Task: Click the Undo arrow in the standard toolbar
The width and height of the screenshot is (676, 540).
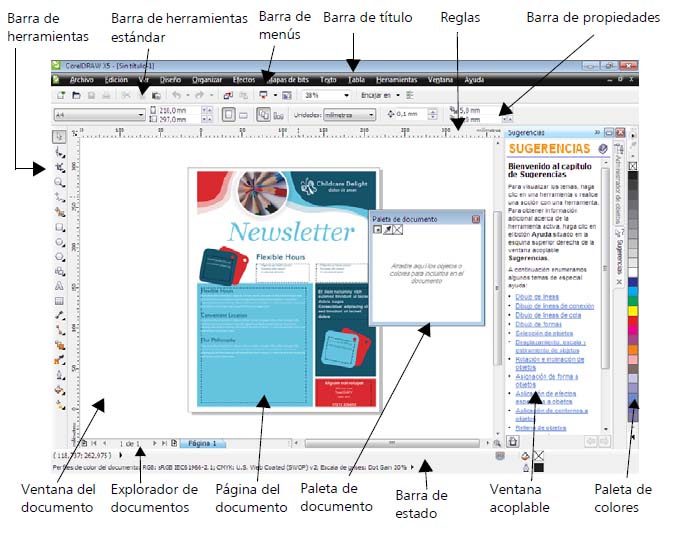Action: [176, 95]
